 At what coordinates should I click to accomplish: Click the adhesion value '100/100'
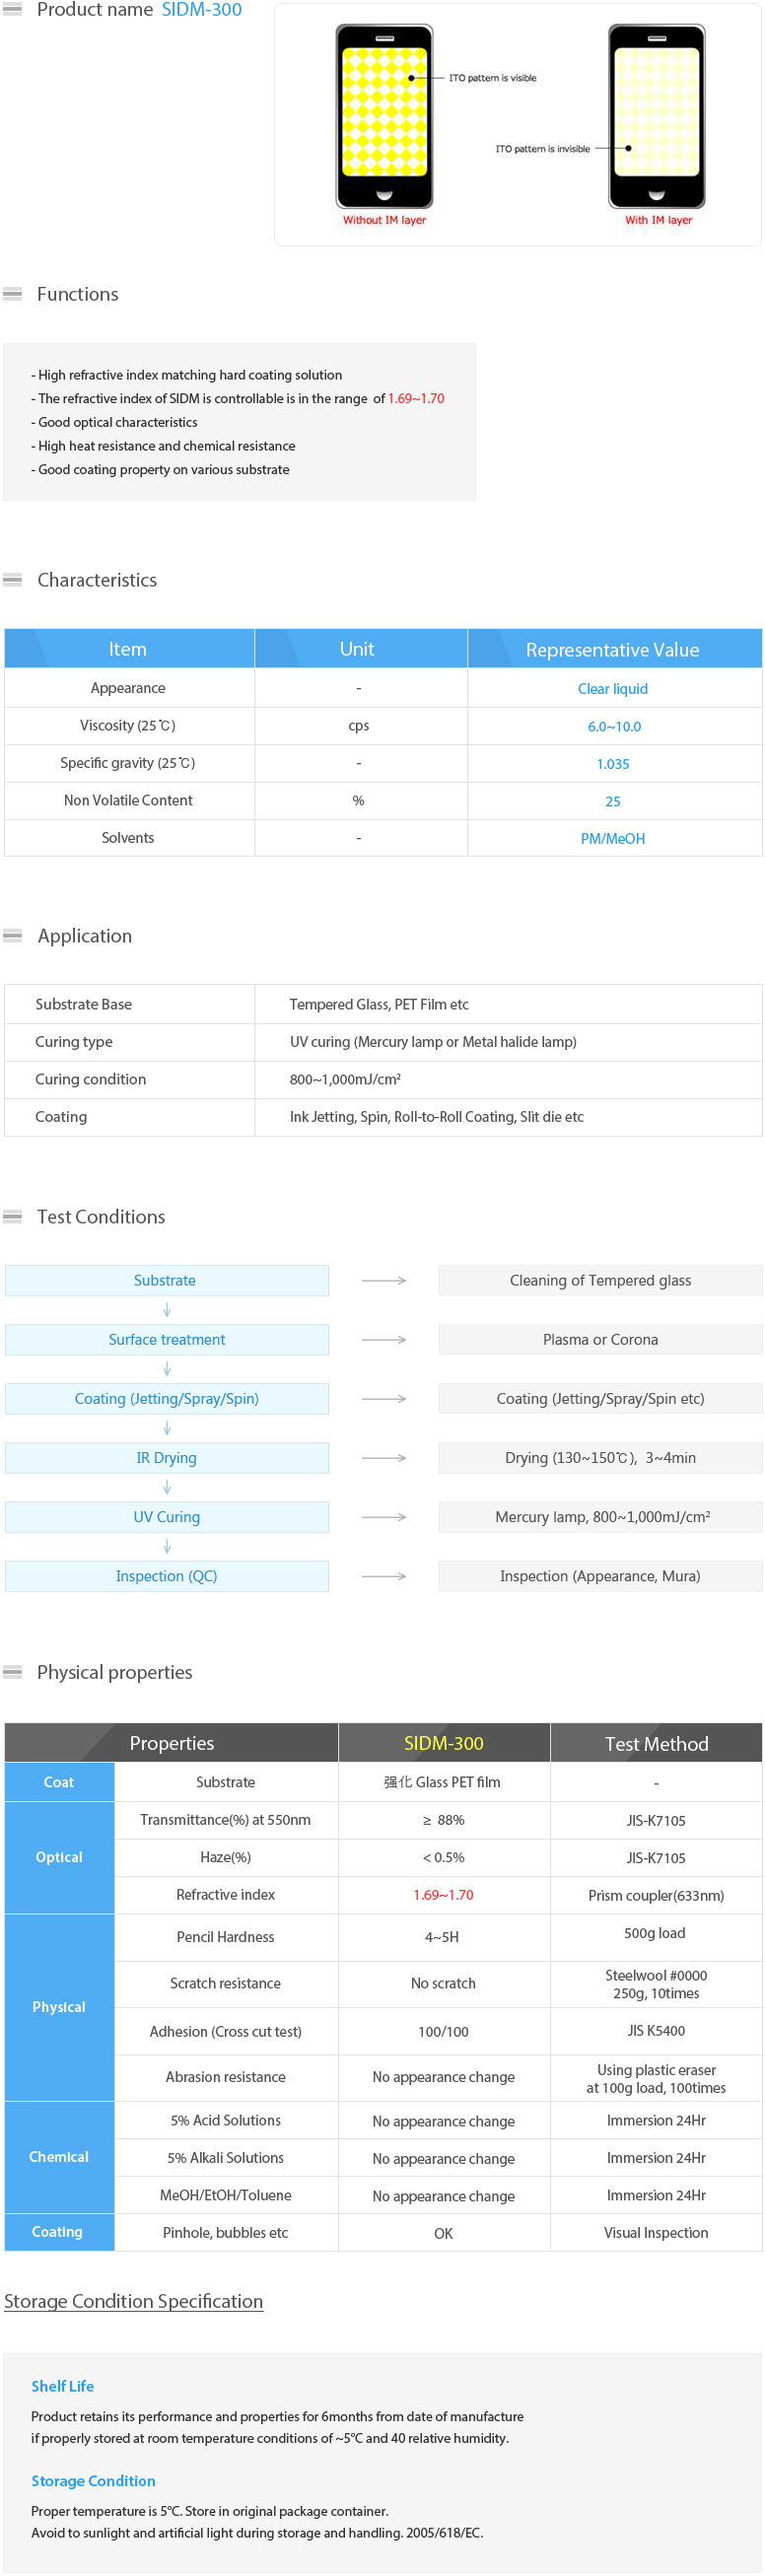tap(444, 2032)
